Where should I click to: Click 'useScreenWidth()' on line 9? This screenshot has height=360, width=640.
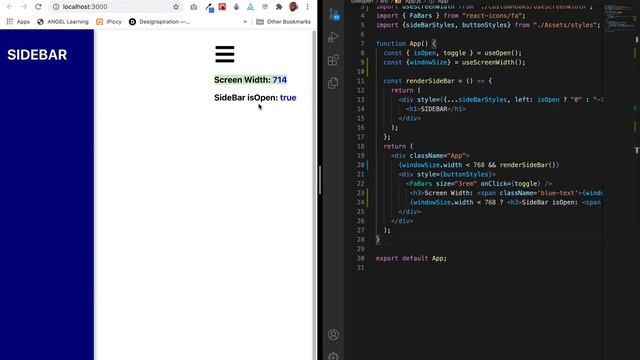[493, 62]
